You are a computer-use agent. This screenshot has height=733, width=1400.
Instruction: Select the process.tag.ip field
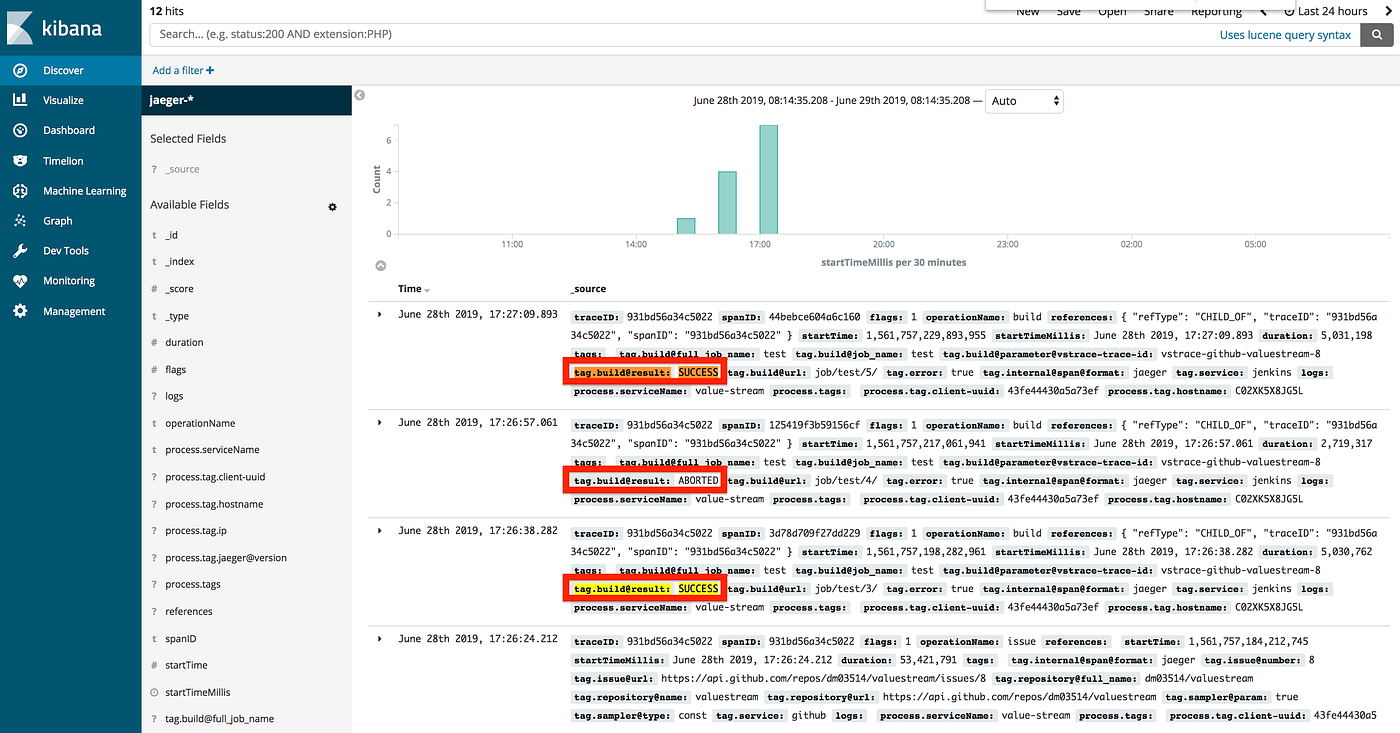tap(196, 531)
